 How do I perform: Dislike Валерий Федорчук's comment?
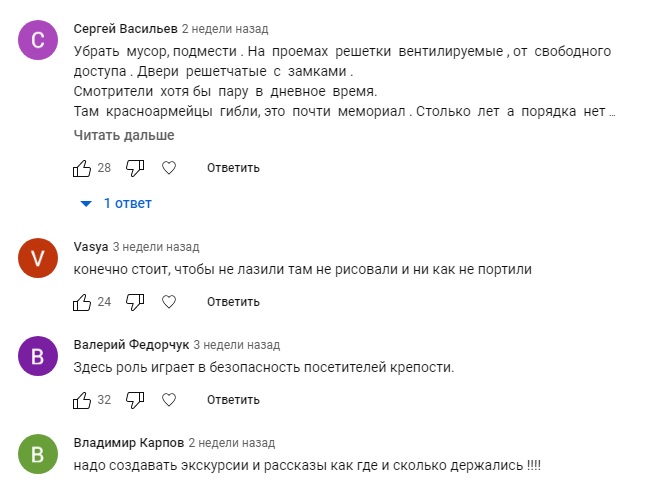pos(136,401)
